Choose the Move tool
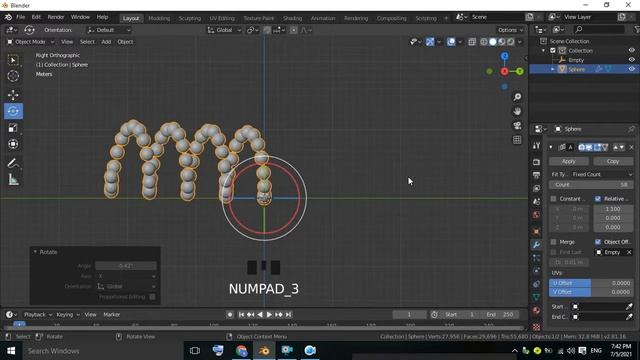 click(13, 95)
